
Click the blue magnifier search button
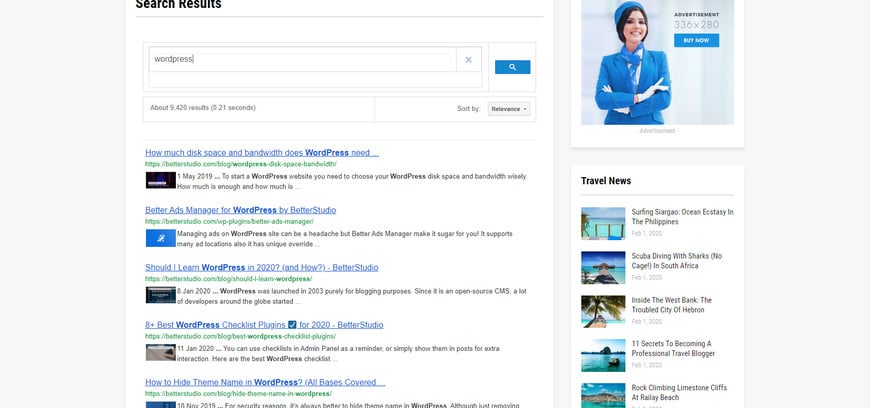(x=512, y=67)
